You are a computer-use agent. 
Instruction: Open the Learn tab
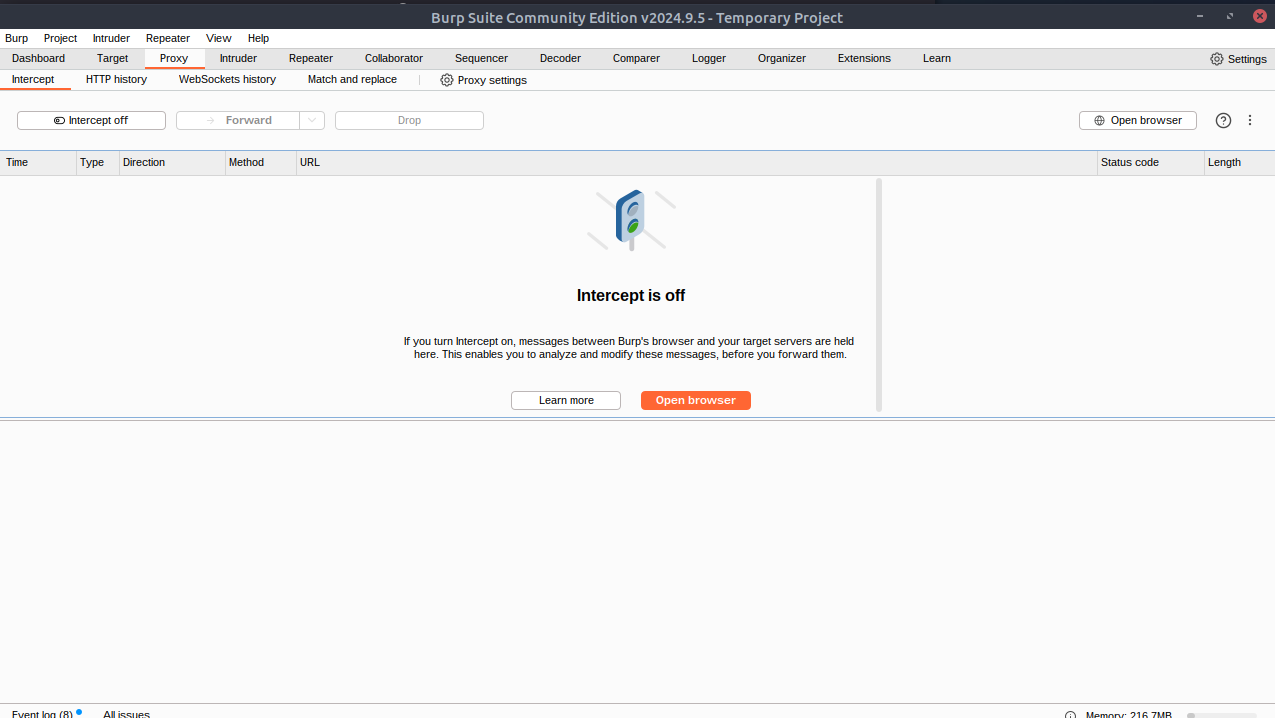[937, 58]
